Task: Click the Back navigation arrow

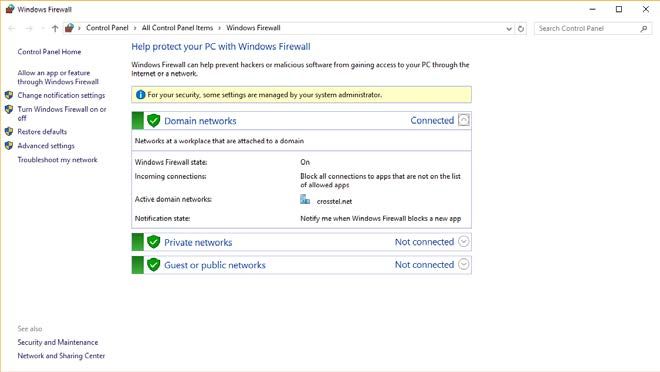Action: pyautogui.click(x=12, y=28)
